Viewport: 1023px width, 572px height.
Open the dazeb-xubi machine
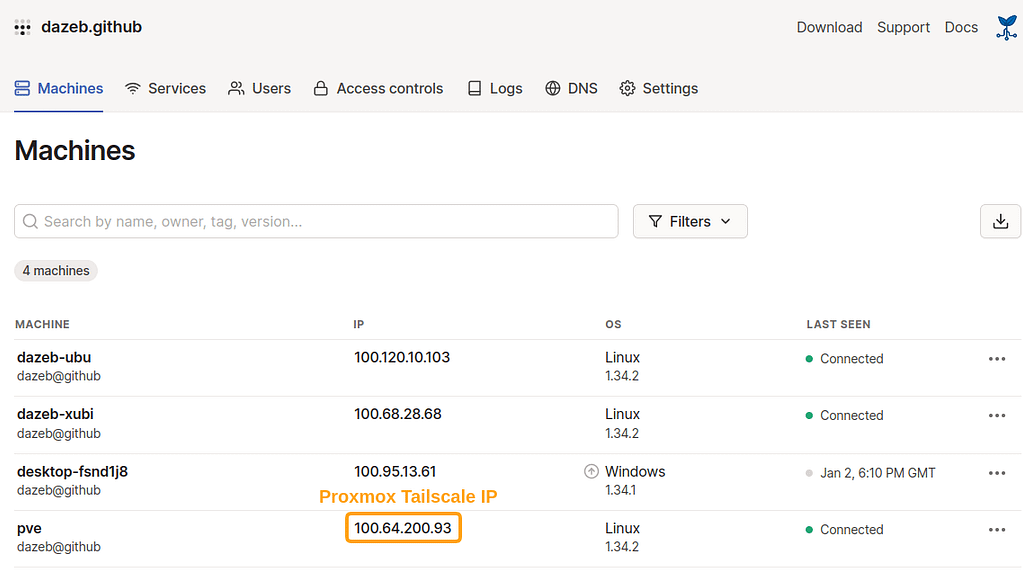55,414
